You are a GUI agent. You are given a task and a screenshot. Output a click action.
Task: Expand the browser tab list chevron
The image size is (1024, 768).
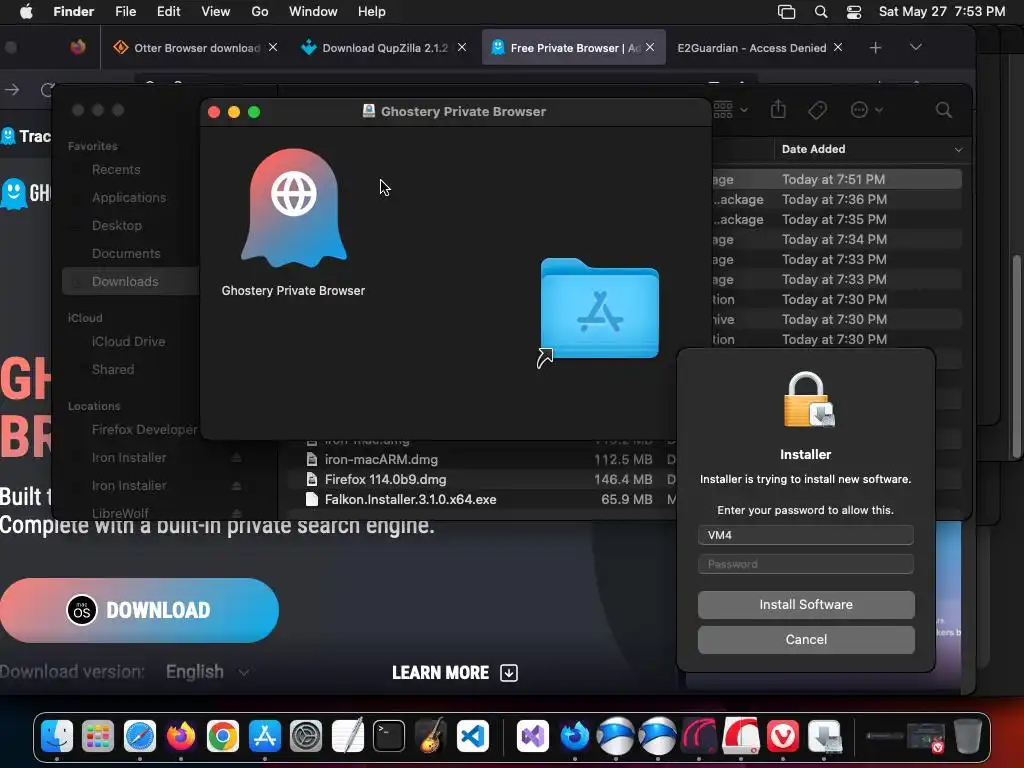click(916, 47)
